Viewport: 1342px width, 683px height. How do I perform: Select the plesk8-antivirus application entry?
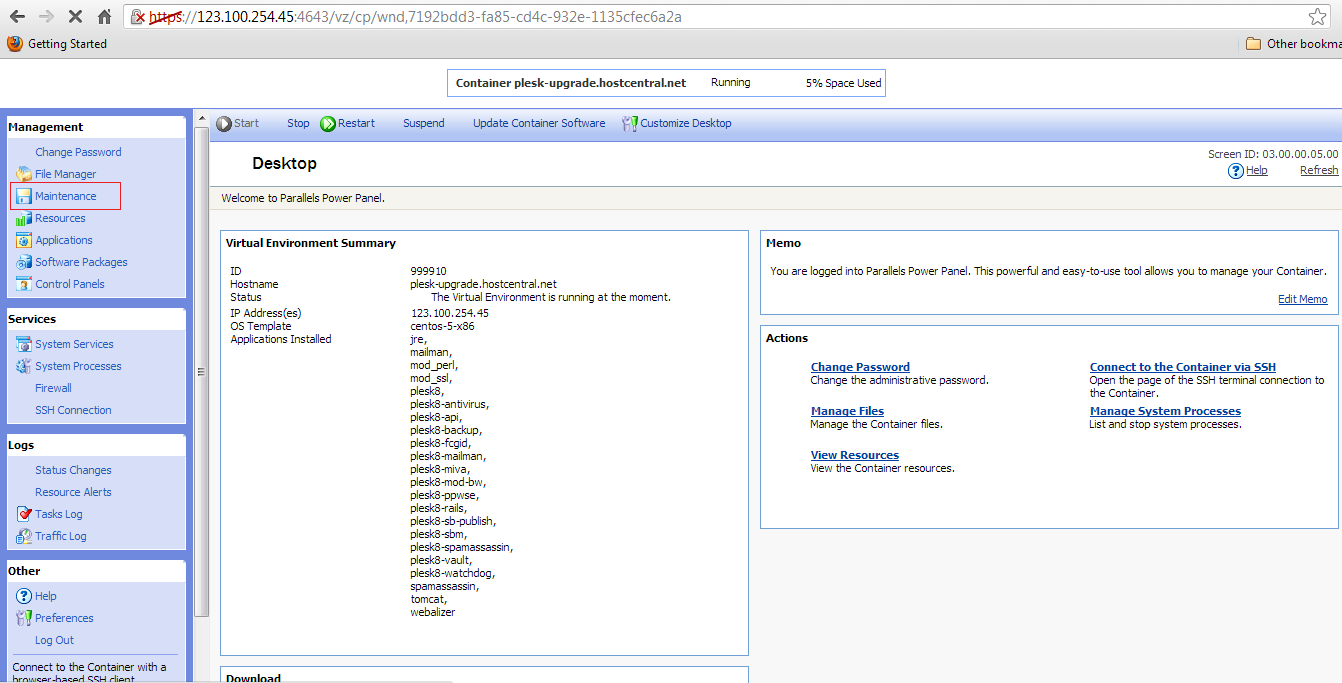449,404
